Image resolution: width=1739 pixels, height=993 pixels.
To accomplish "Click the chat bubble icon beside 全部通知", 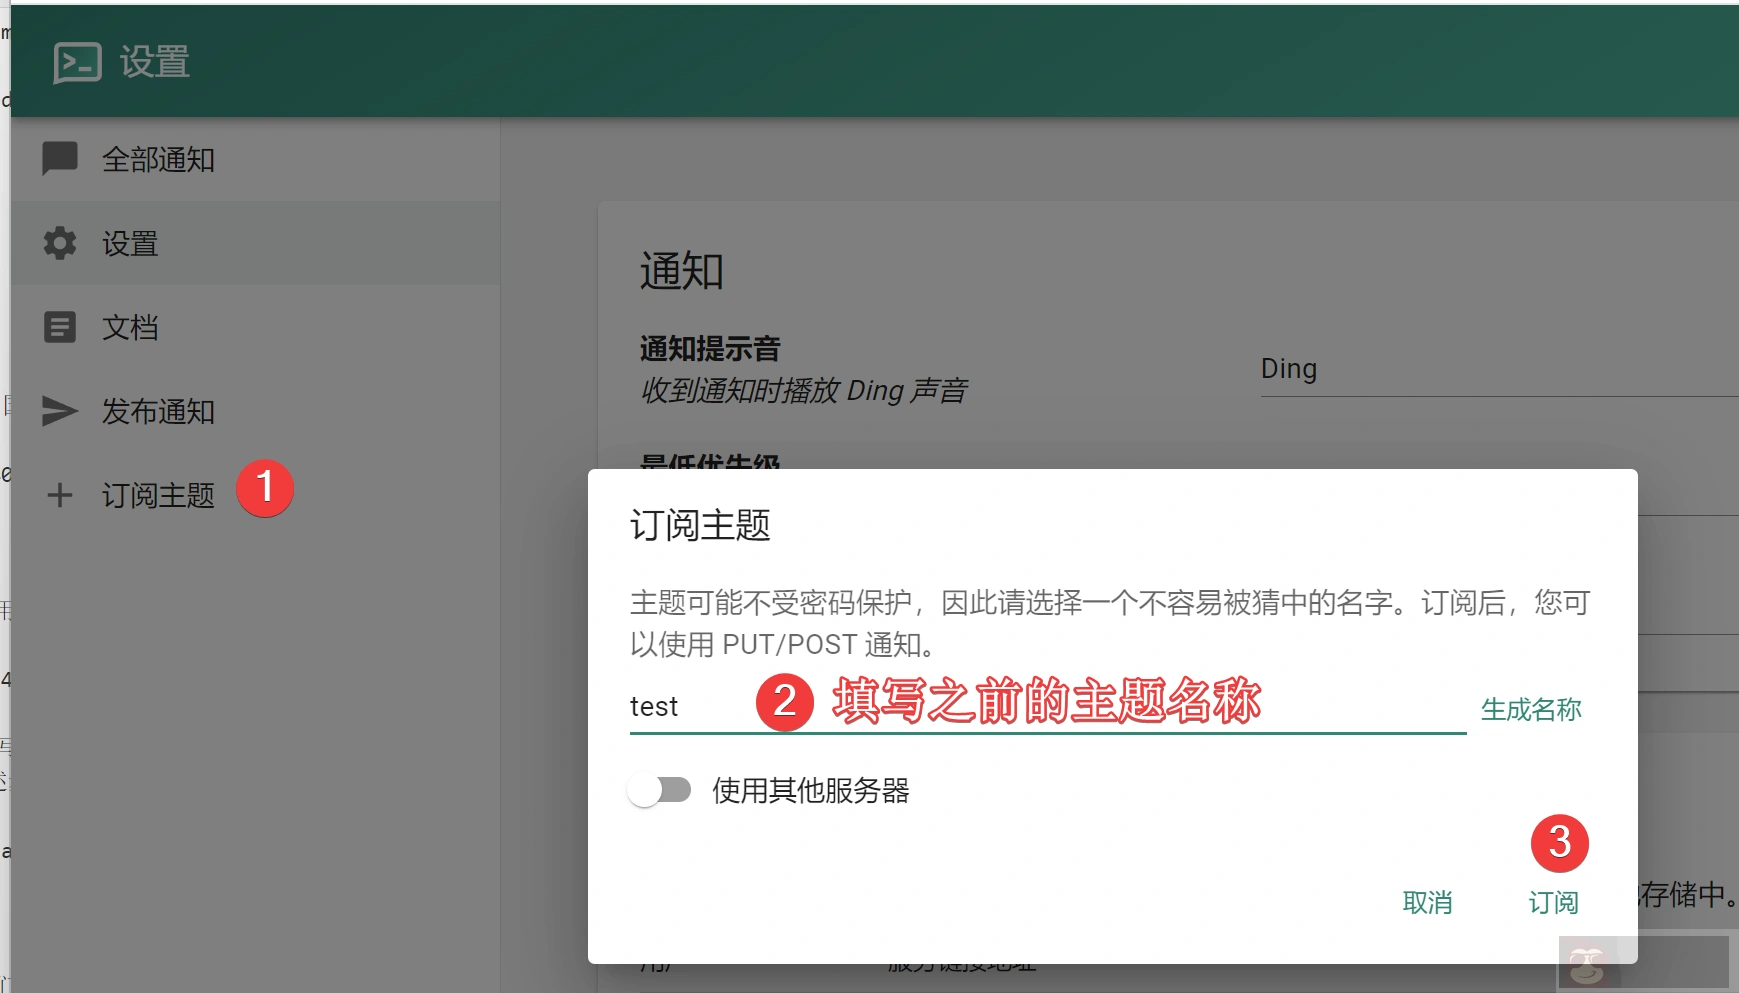I will click(x=60, y=159).
